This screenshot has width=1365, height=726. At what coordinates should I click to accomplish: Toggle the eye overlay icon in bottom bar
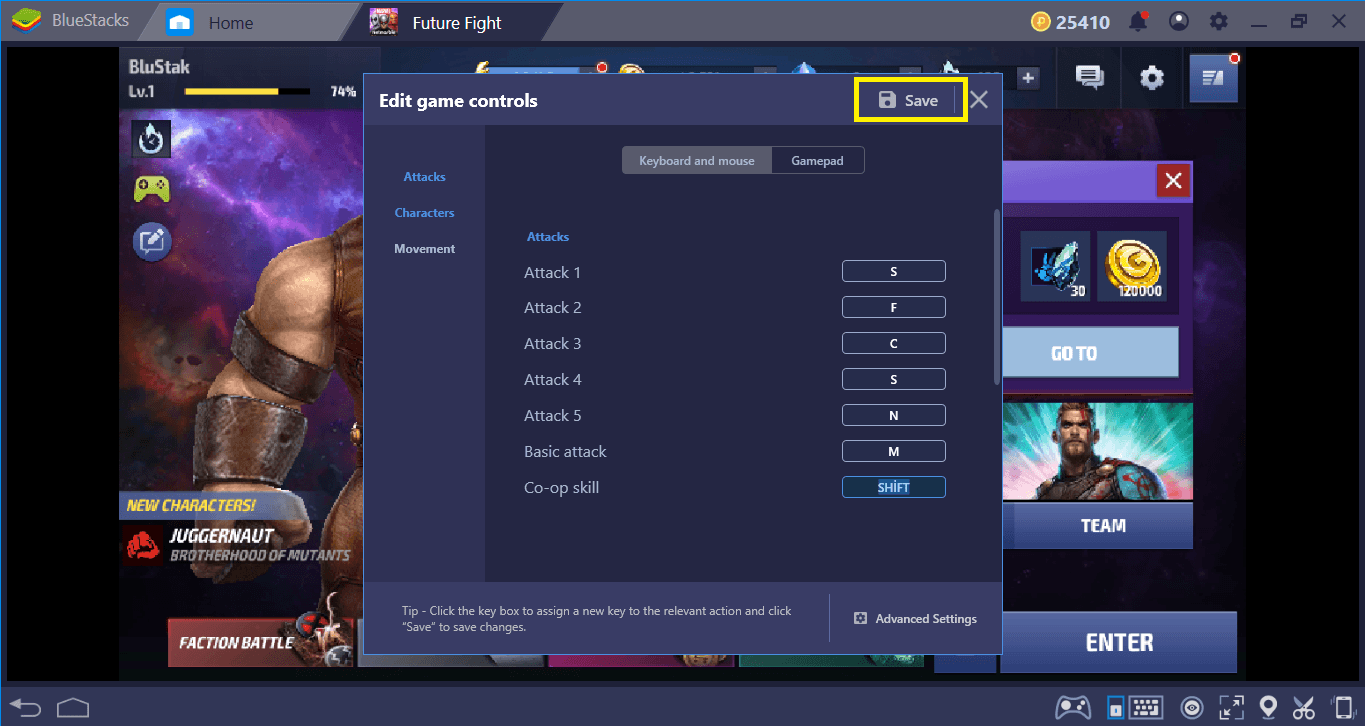pos(1191,707)
